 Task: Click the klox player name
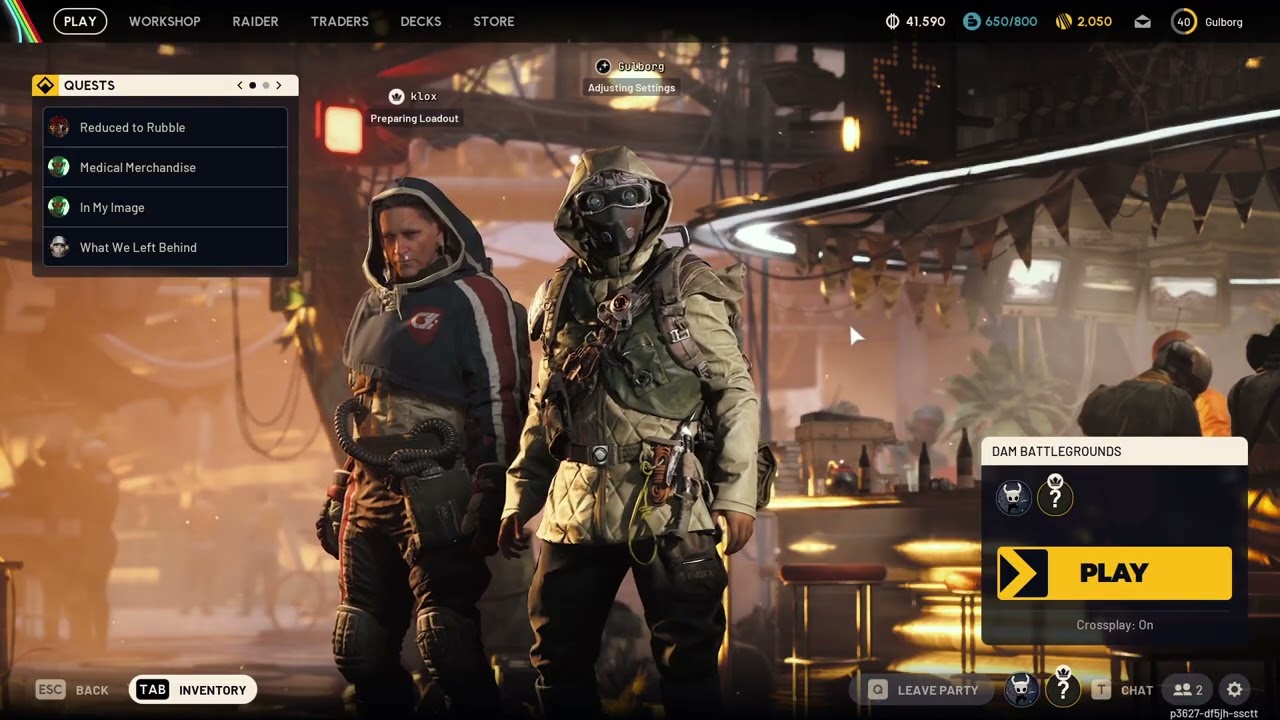tap(424, 96)
